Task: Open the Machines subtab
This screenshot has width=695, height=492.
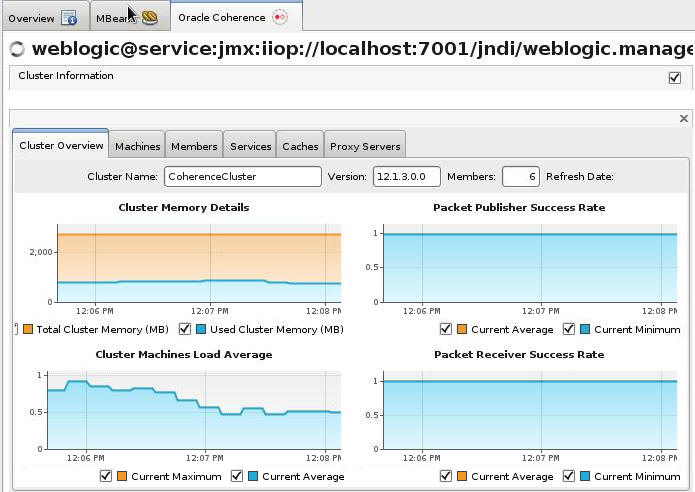Action: point(137,146)
